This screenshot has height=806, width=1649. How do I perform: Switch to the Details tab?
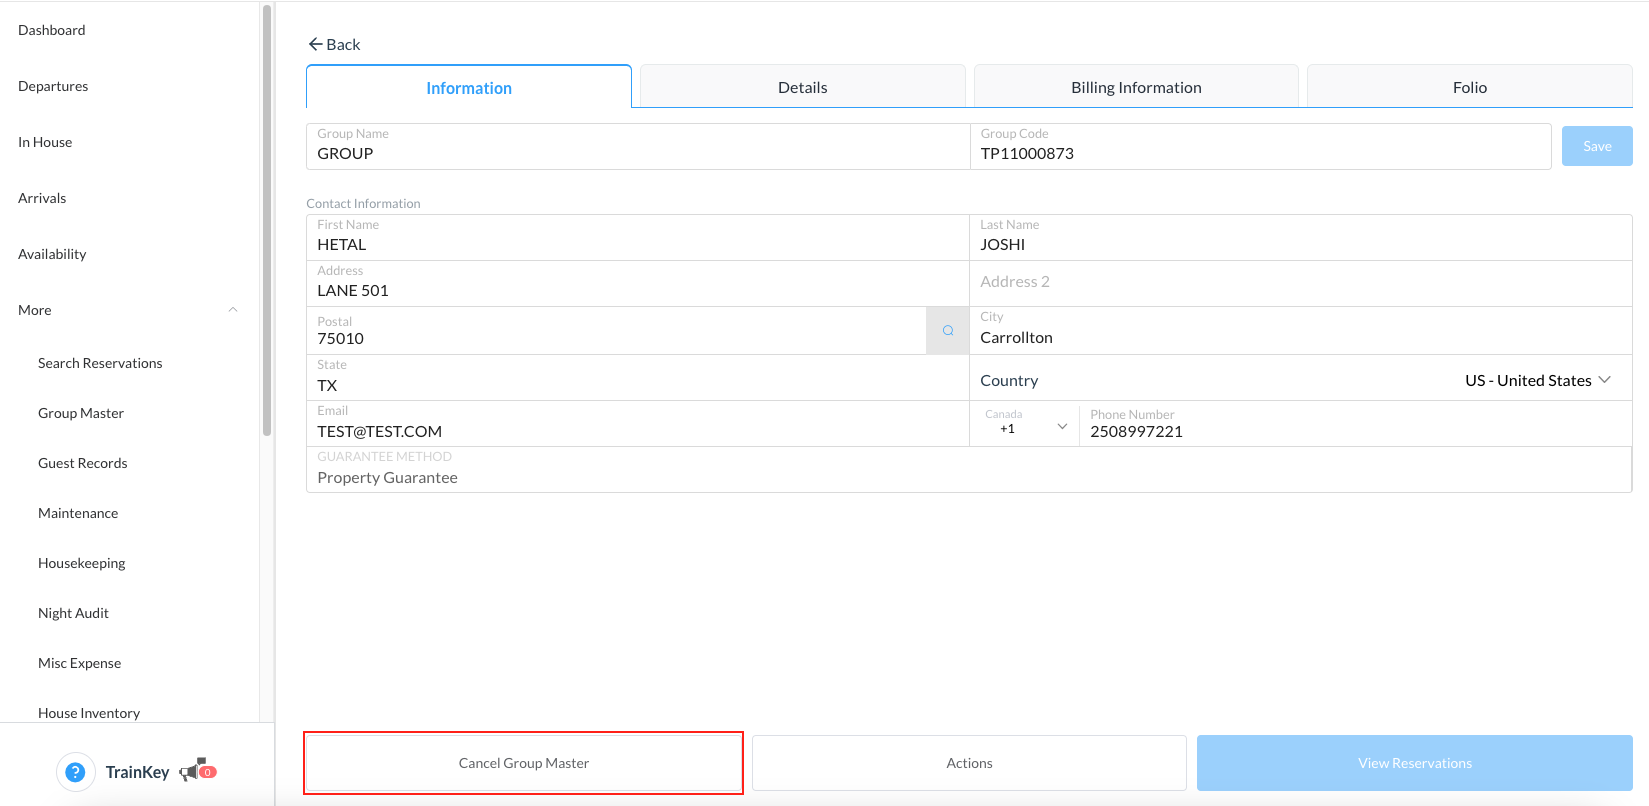(802, 88)
